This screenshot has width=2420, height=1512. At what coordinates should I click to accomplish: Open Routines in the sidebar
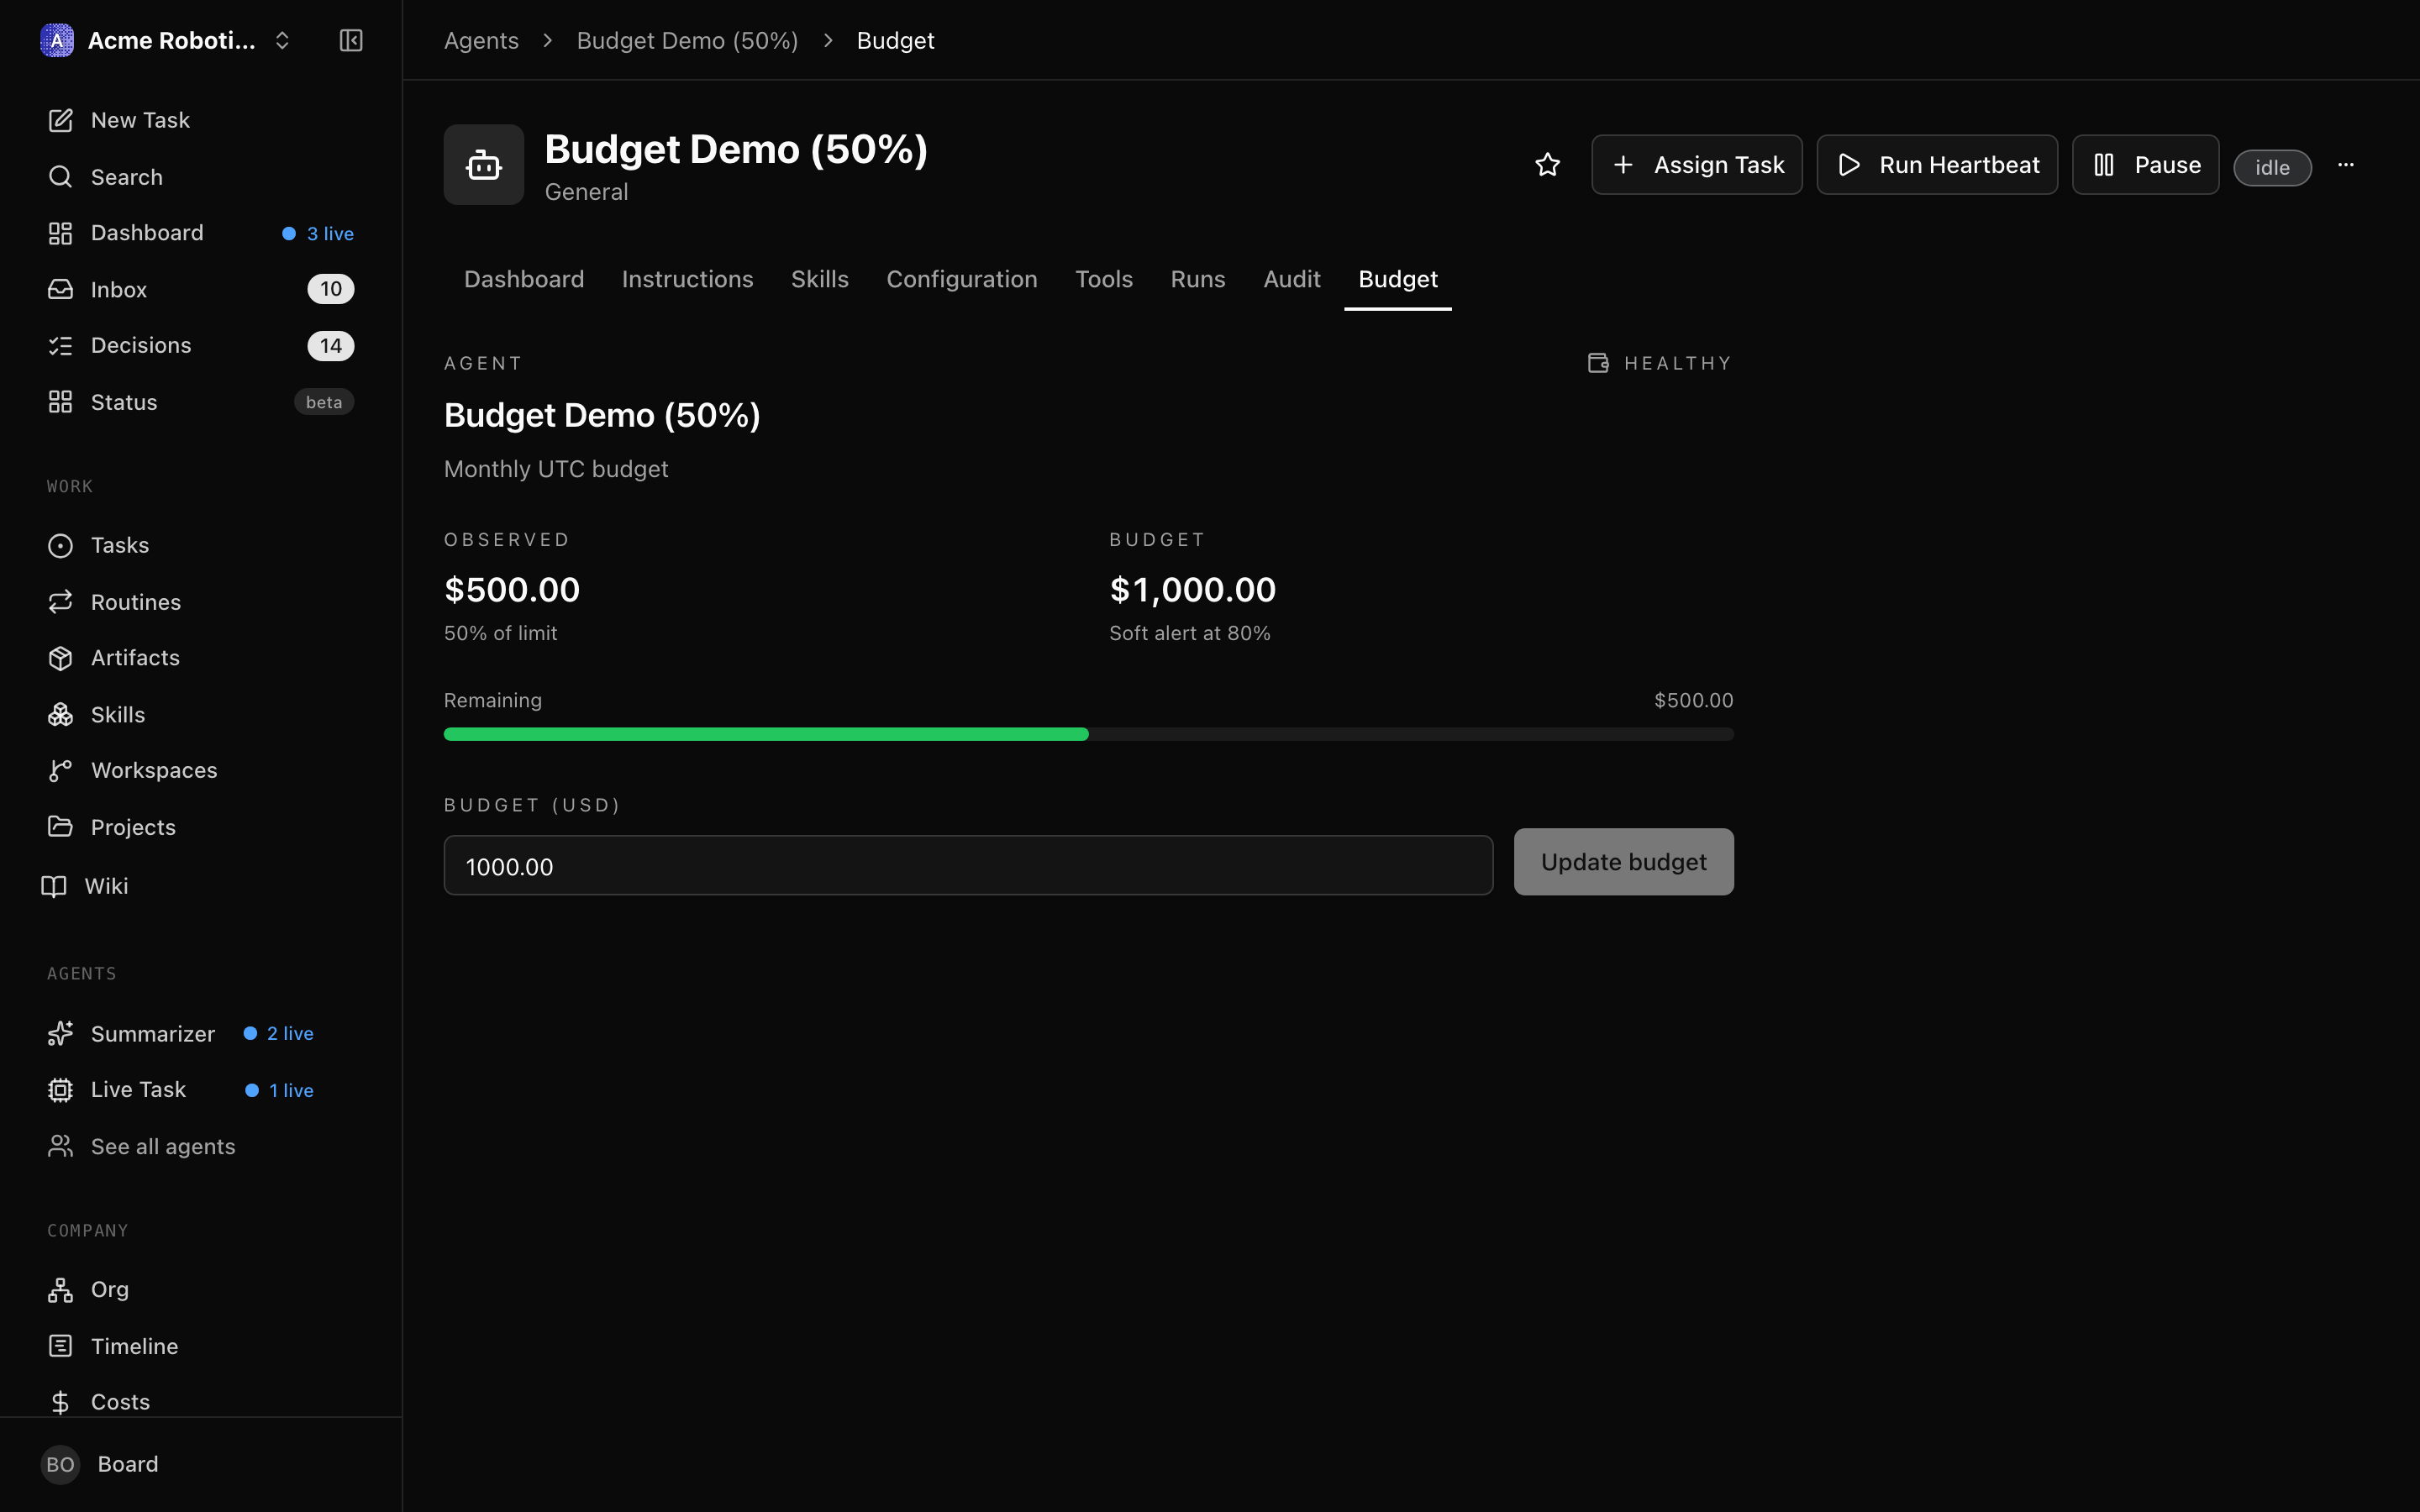[201, 602]
